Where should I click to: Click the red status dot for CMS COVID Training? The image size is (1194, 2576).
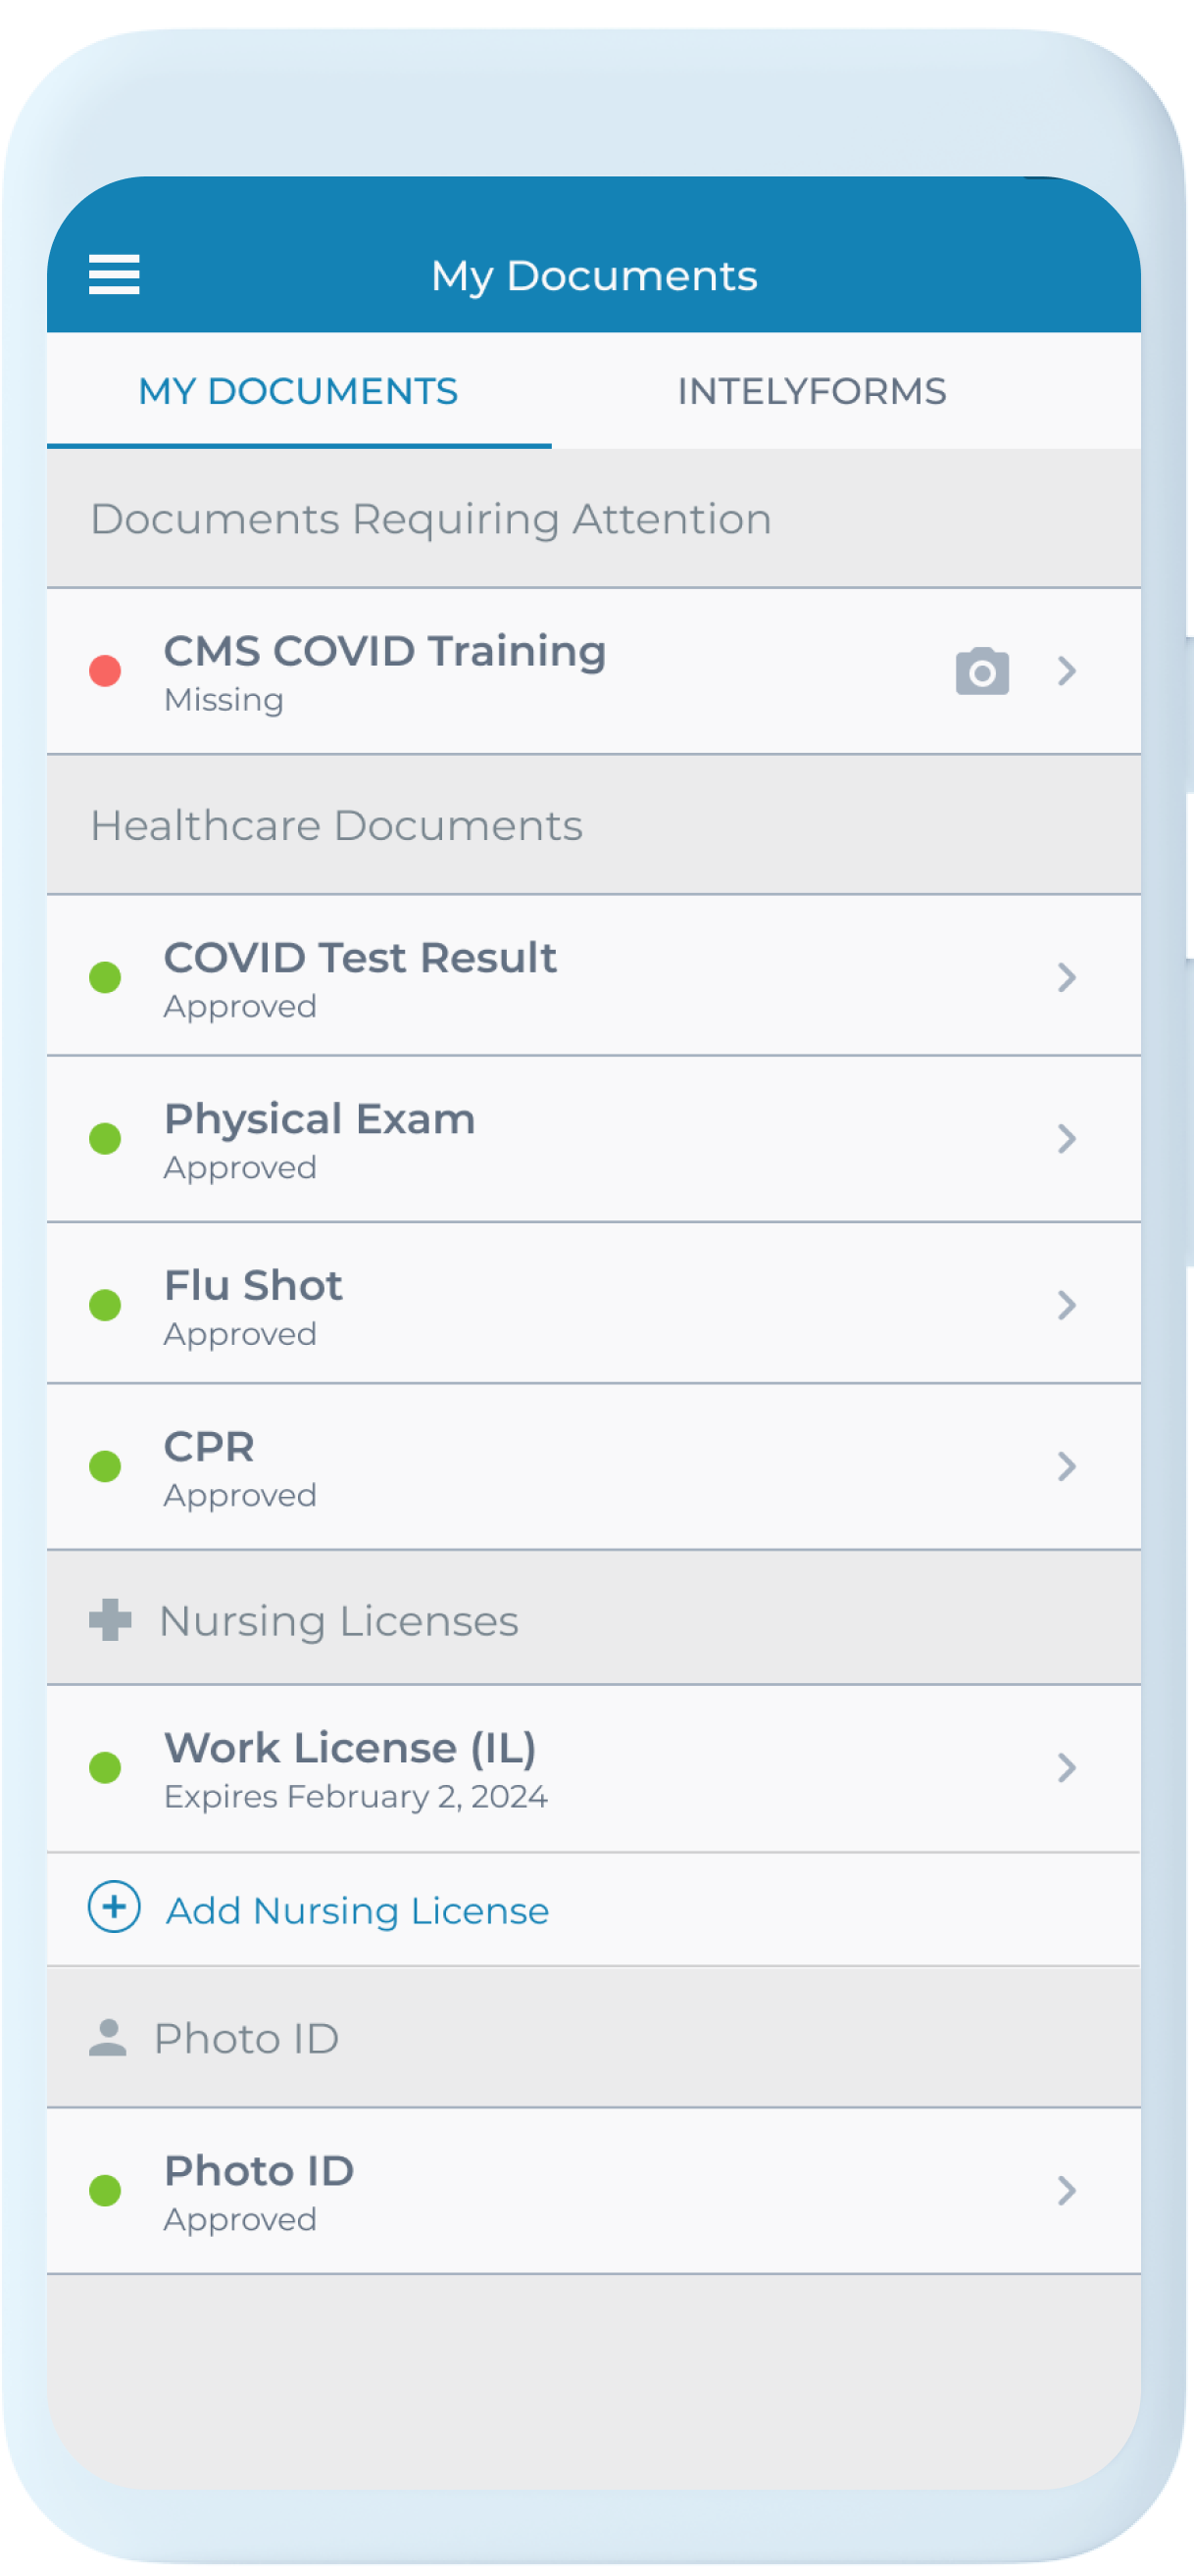coord(105,671)
